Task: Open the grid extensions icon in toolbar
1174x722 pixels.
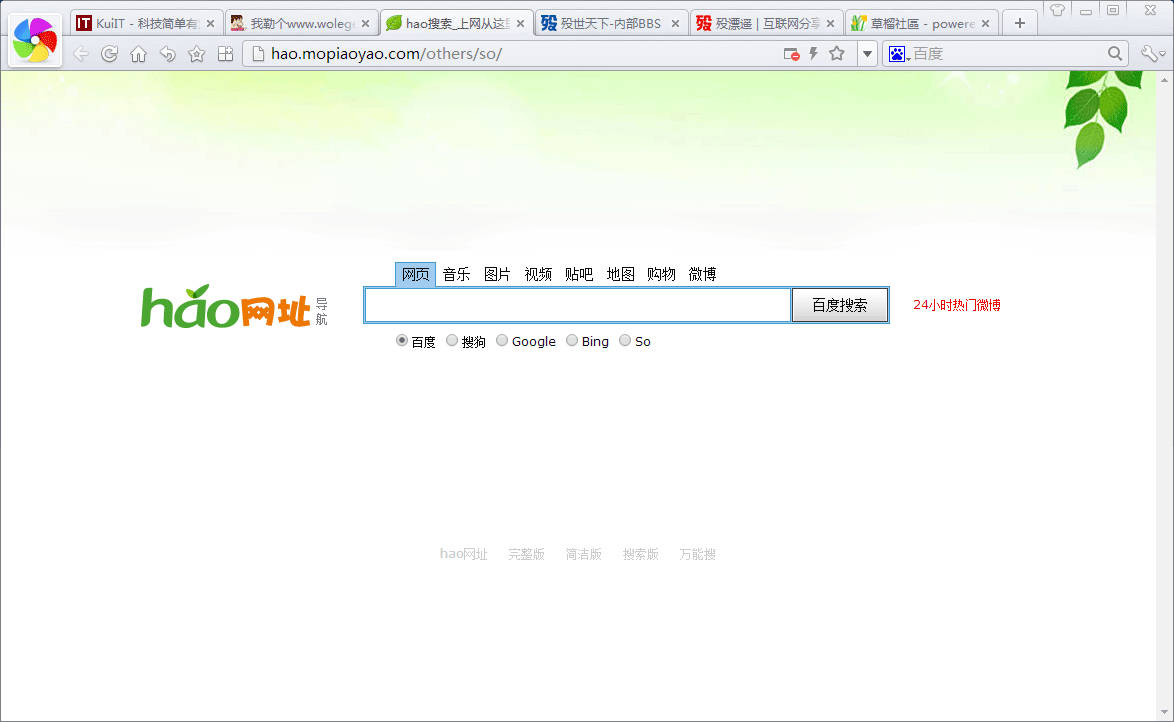Action: click(225, 54)
